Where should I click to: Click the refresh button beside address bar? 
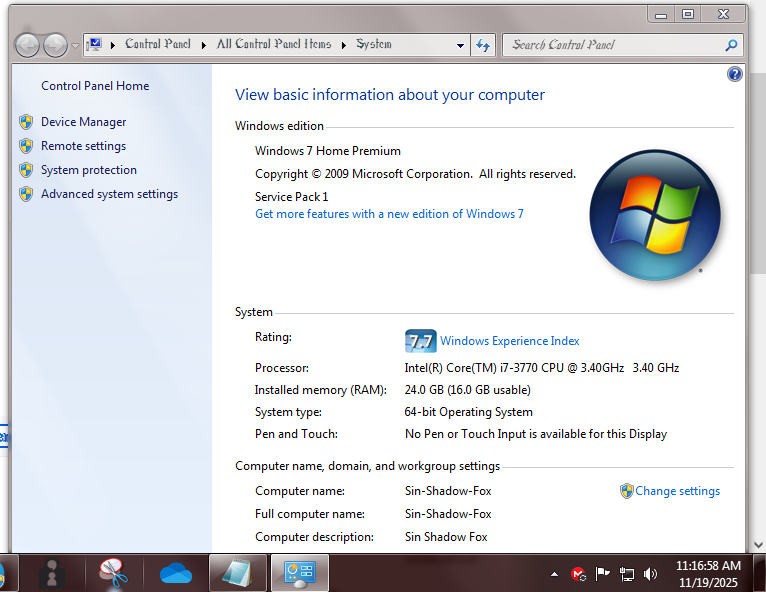coord(483,45)
